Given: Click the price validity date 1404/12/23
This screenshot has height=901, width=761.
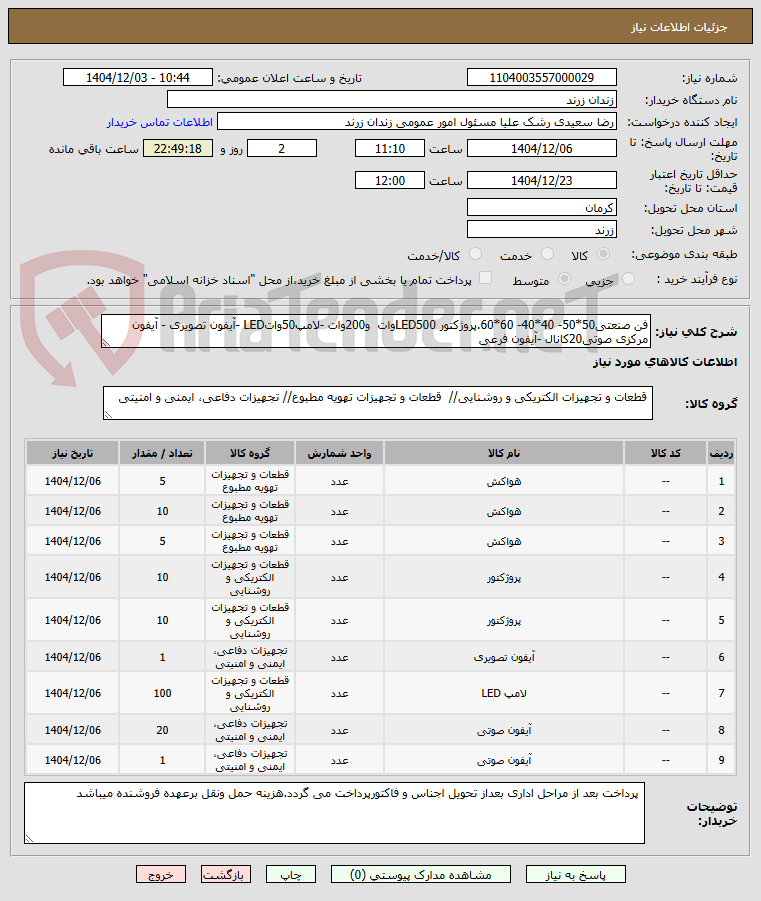Looking at the screenshot, I should [542, 180].
